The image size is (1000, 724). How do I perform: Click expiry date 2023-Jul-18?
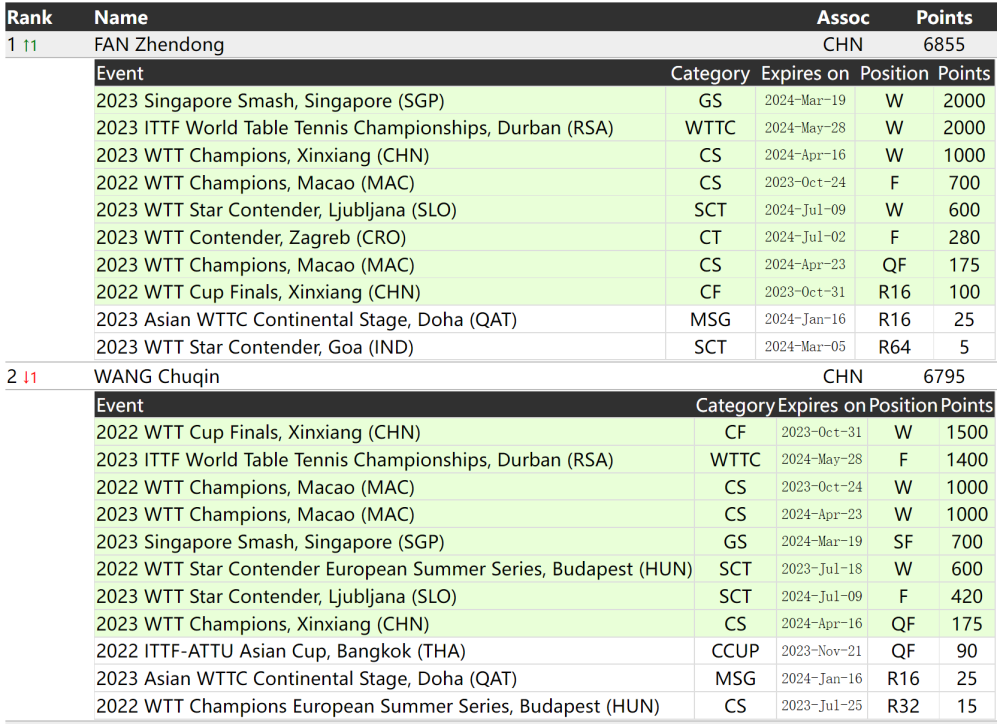click(821, 569)
